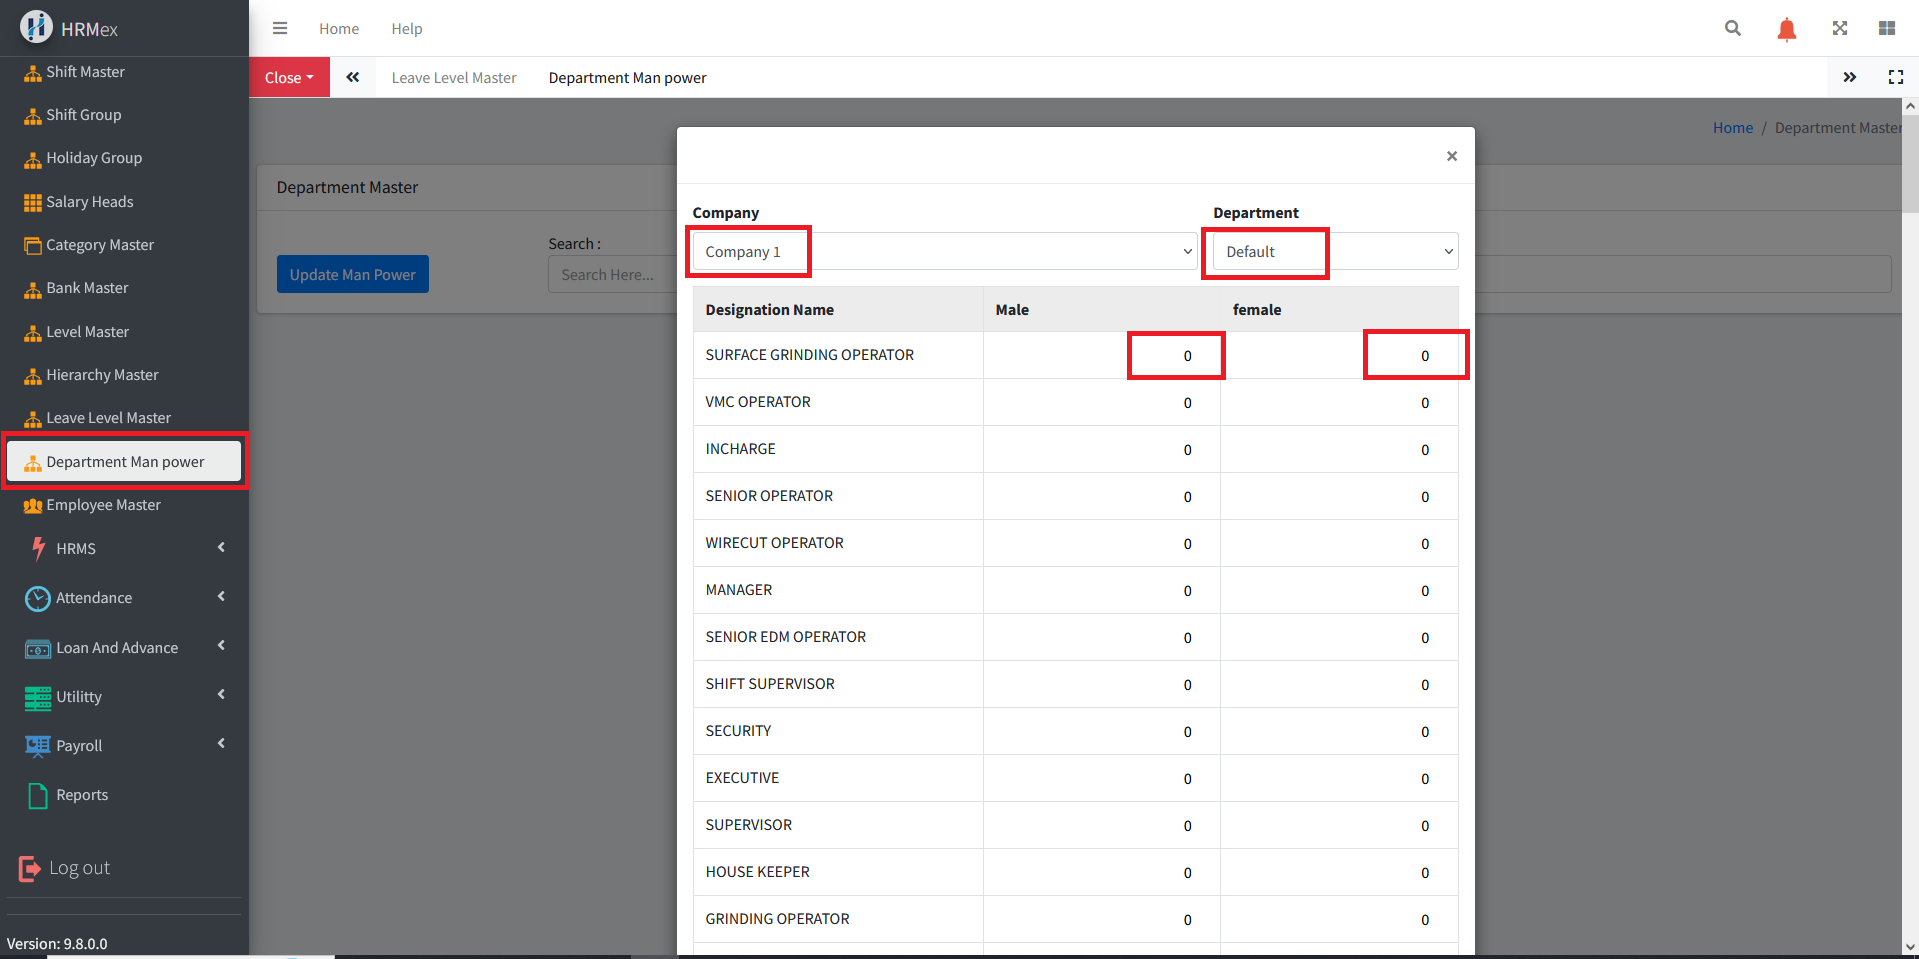Click the tab bar fullscreen icon
The width and height of the screenshot is (1919, 959).
tap(1895, 77)
